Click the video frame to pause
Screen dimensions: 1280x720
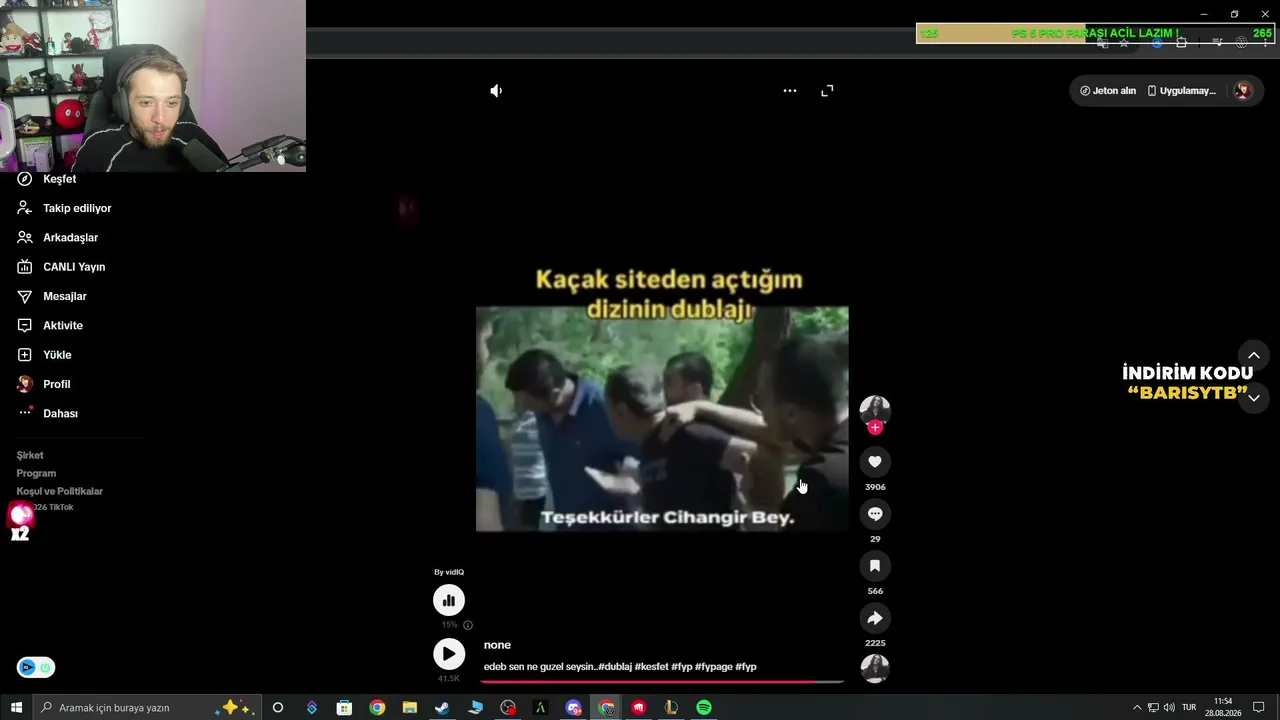(x=662, y=418)
